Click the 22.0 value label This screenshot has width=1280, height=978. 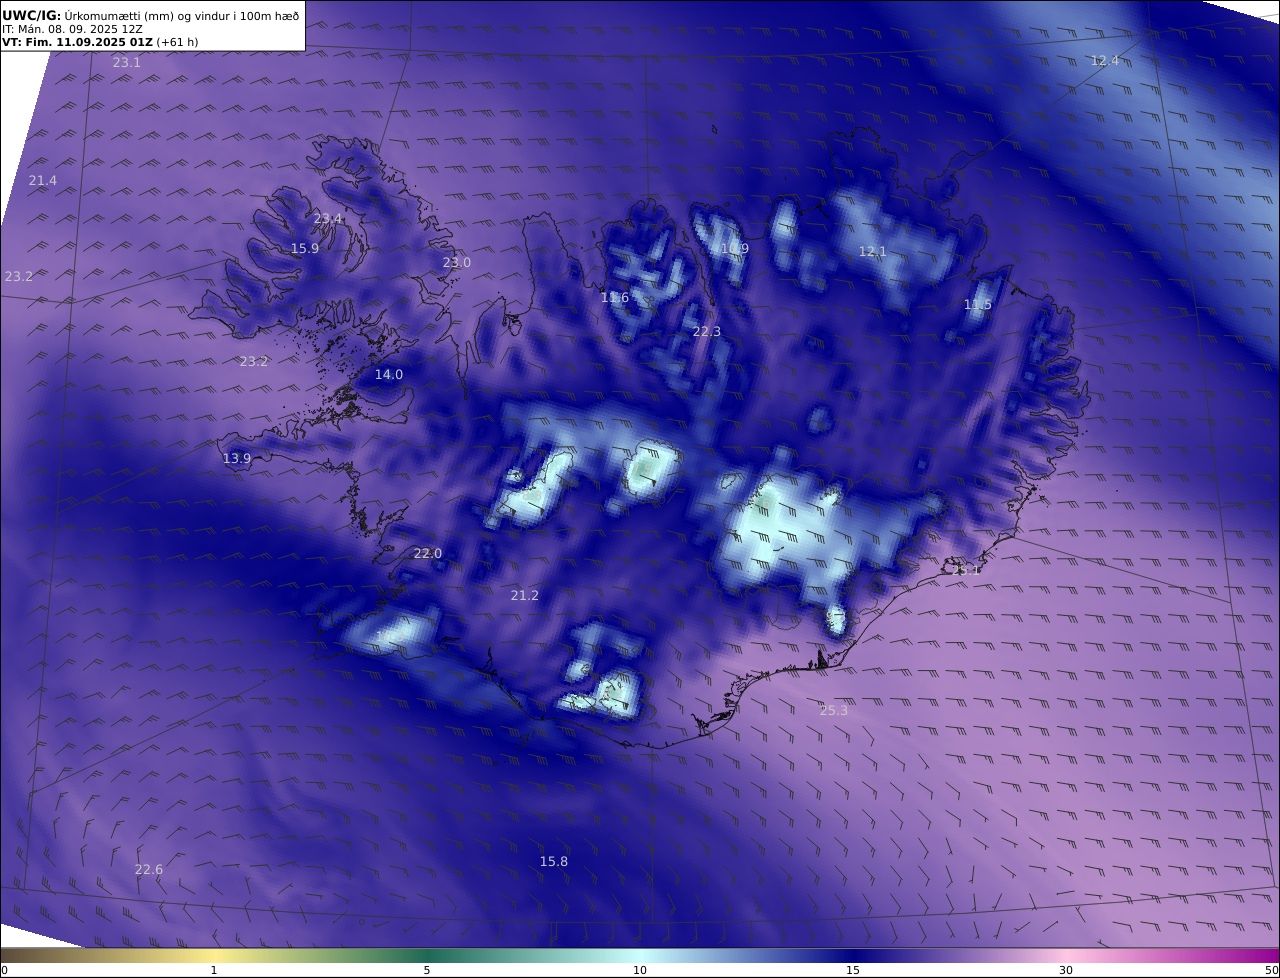click(x=428, y=553)
